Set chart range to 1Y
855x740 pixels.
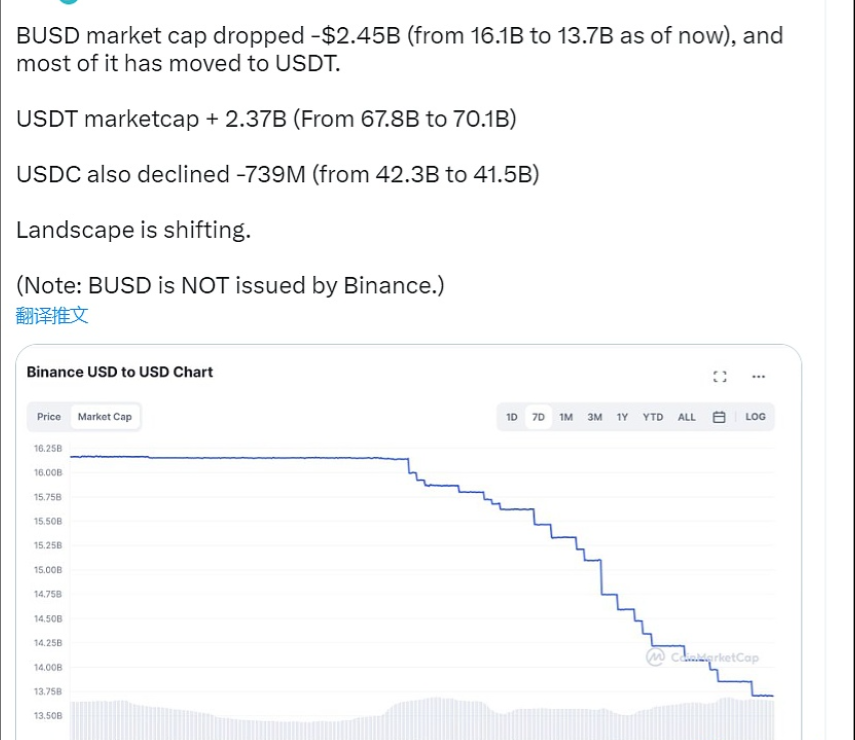622,417
